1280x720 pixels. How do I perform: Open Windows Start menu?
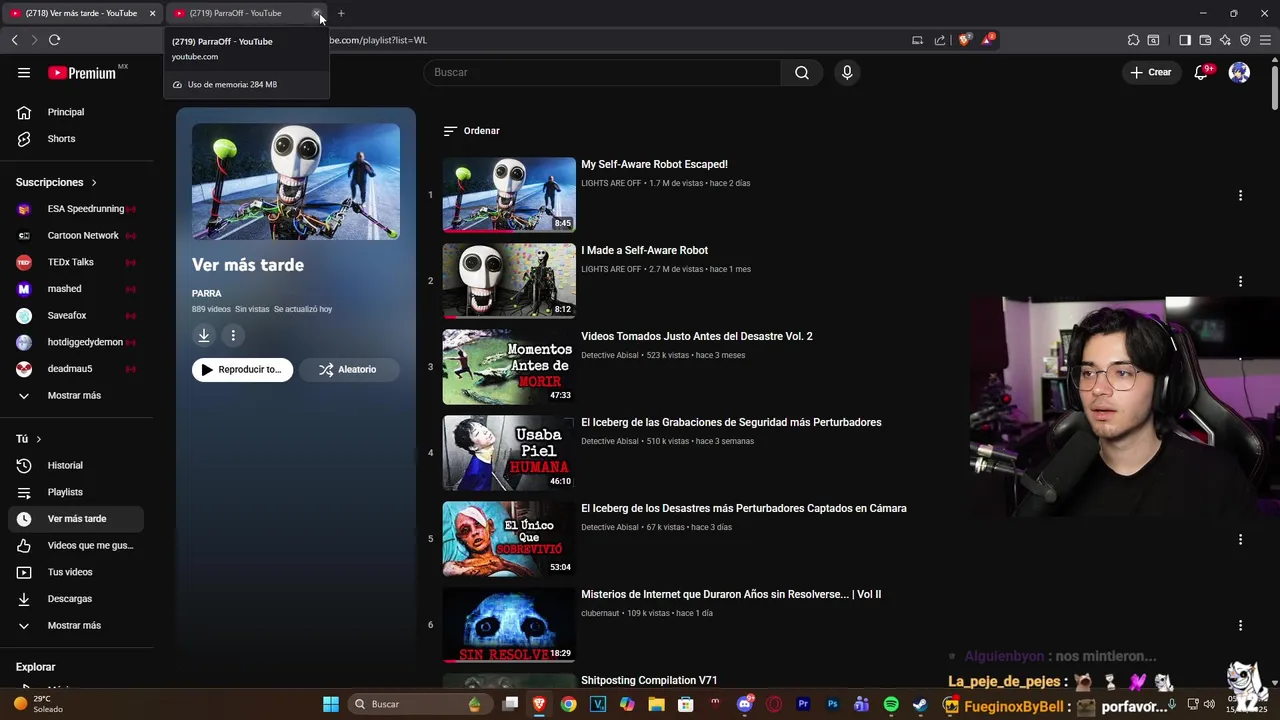pyautogui.click(x=330, y=704)
